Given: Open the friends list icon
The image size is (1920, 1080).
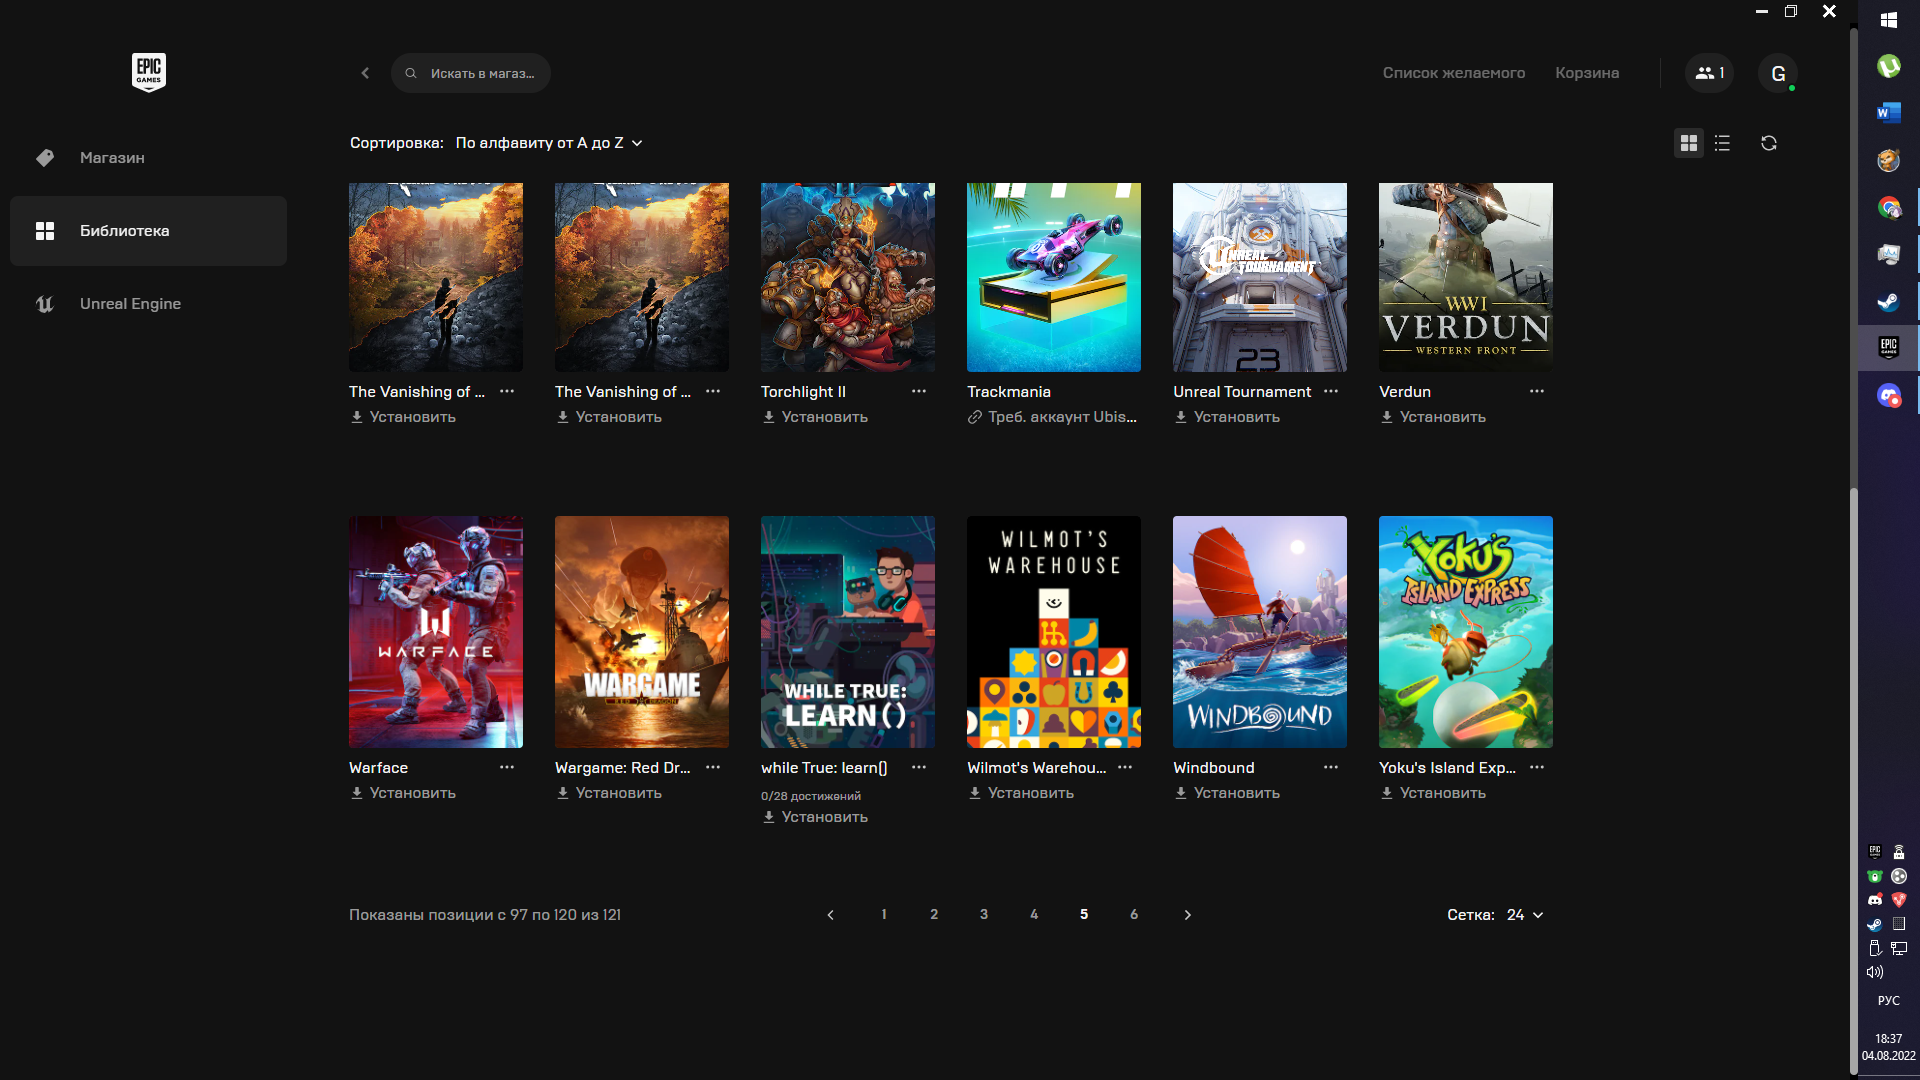Looking at the screenshot, I should tap(1709, 73).
